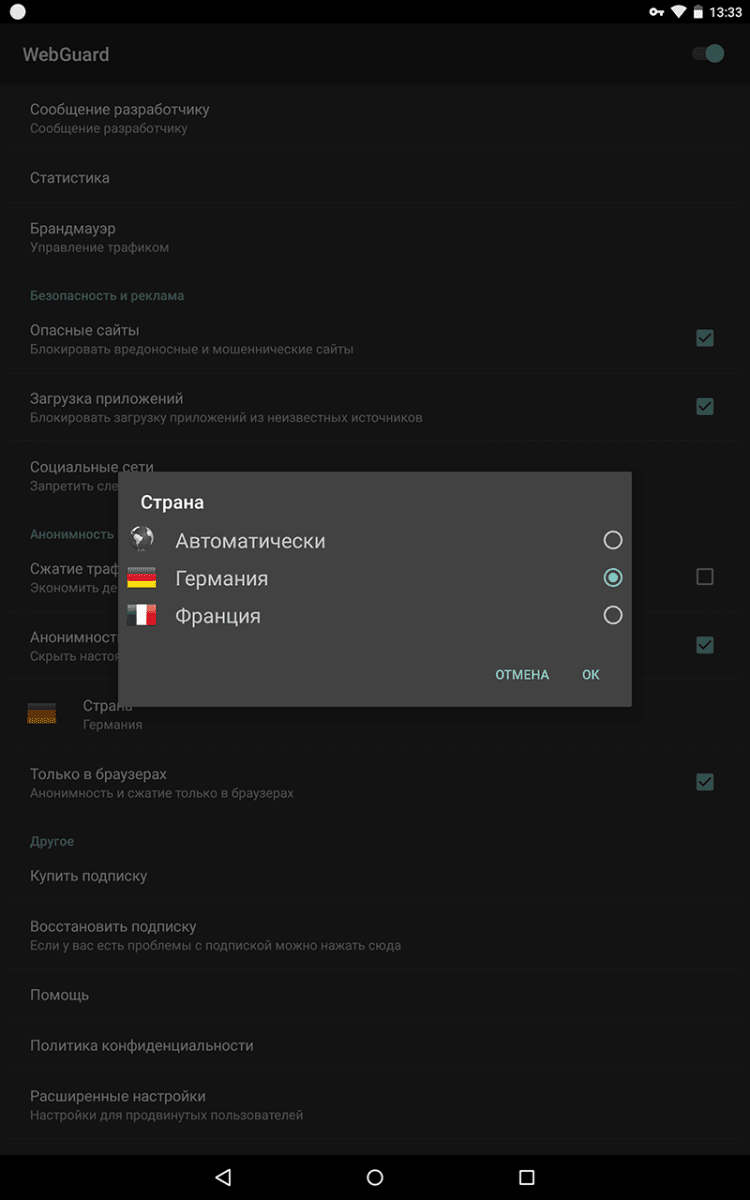Tap the Android home circle button
Image resolution: width=750 pixels, height=1200 pixels.
tap(375, 1177)
